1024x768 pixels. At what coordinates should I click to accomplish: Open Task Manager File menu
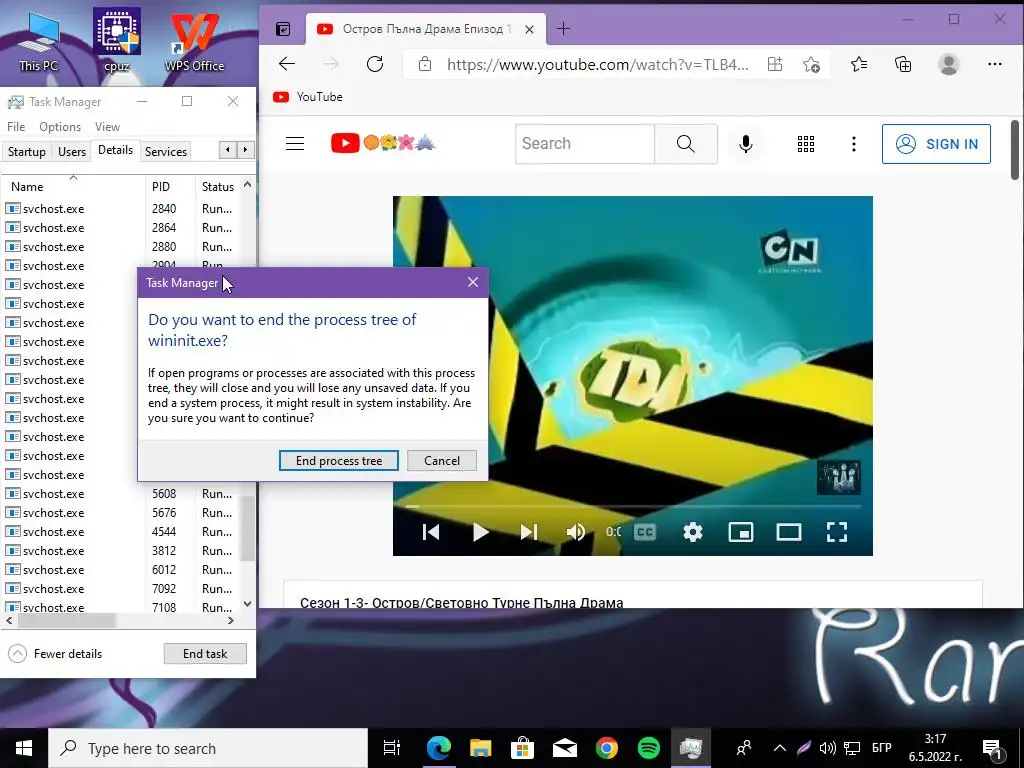16,127
